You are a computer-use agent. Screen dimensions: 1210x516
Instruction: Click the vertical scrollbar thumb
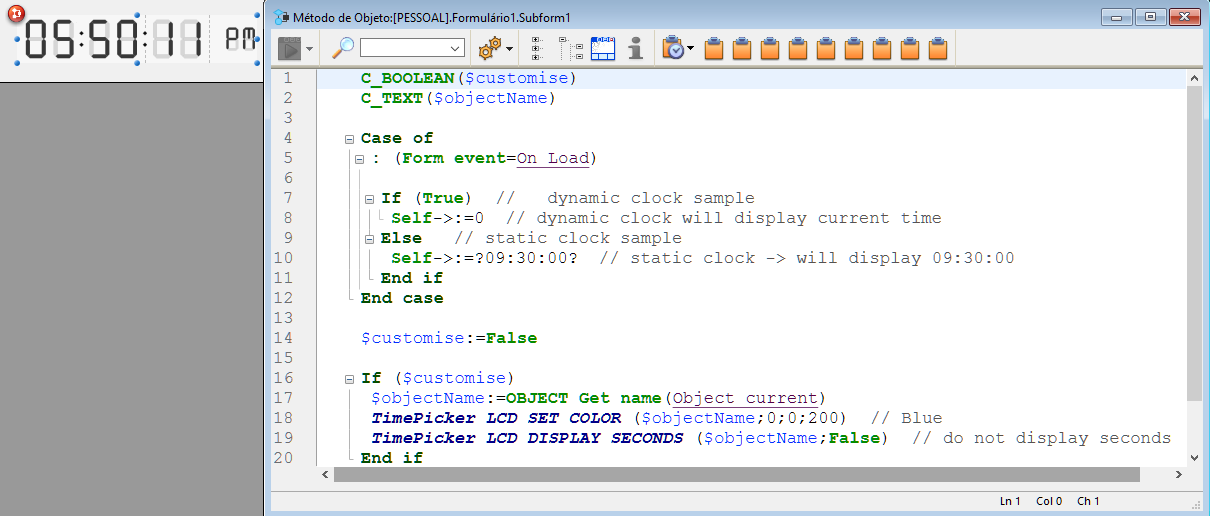coord(1194,243)
